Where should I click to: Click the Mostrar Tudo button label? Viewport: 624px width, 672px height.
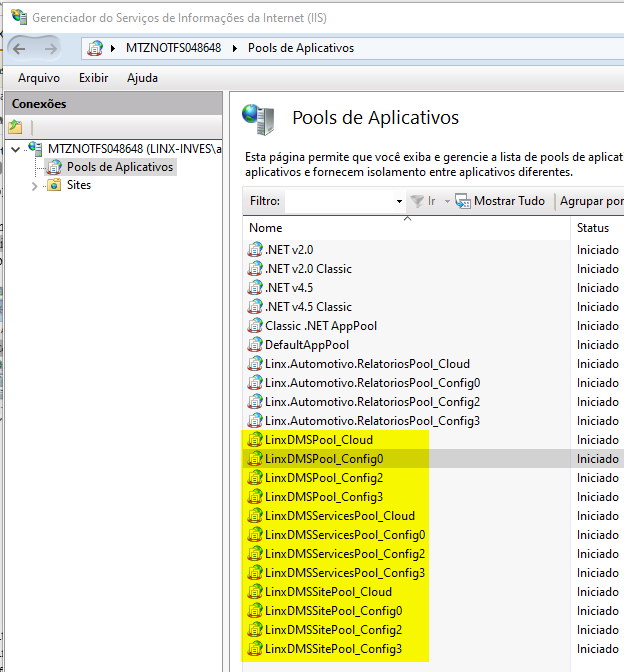(x=509, y=201)
